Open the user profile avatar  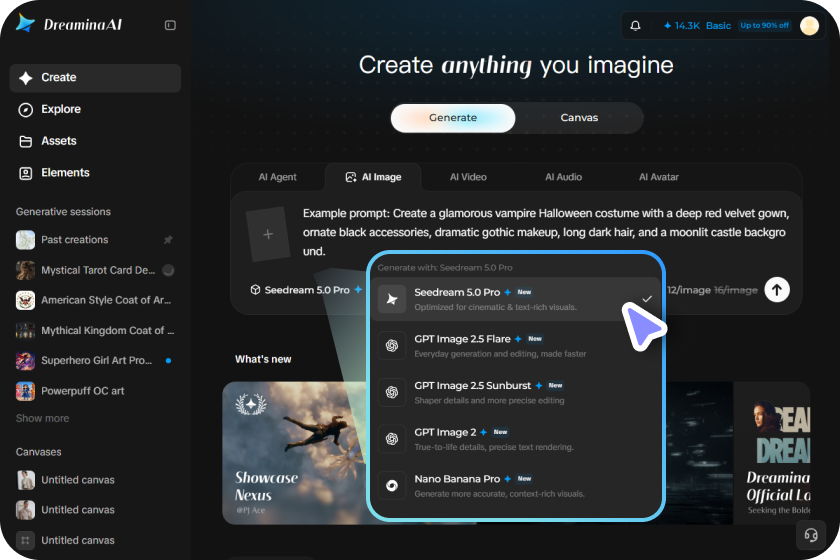click(809, 25)
